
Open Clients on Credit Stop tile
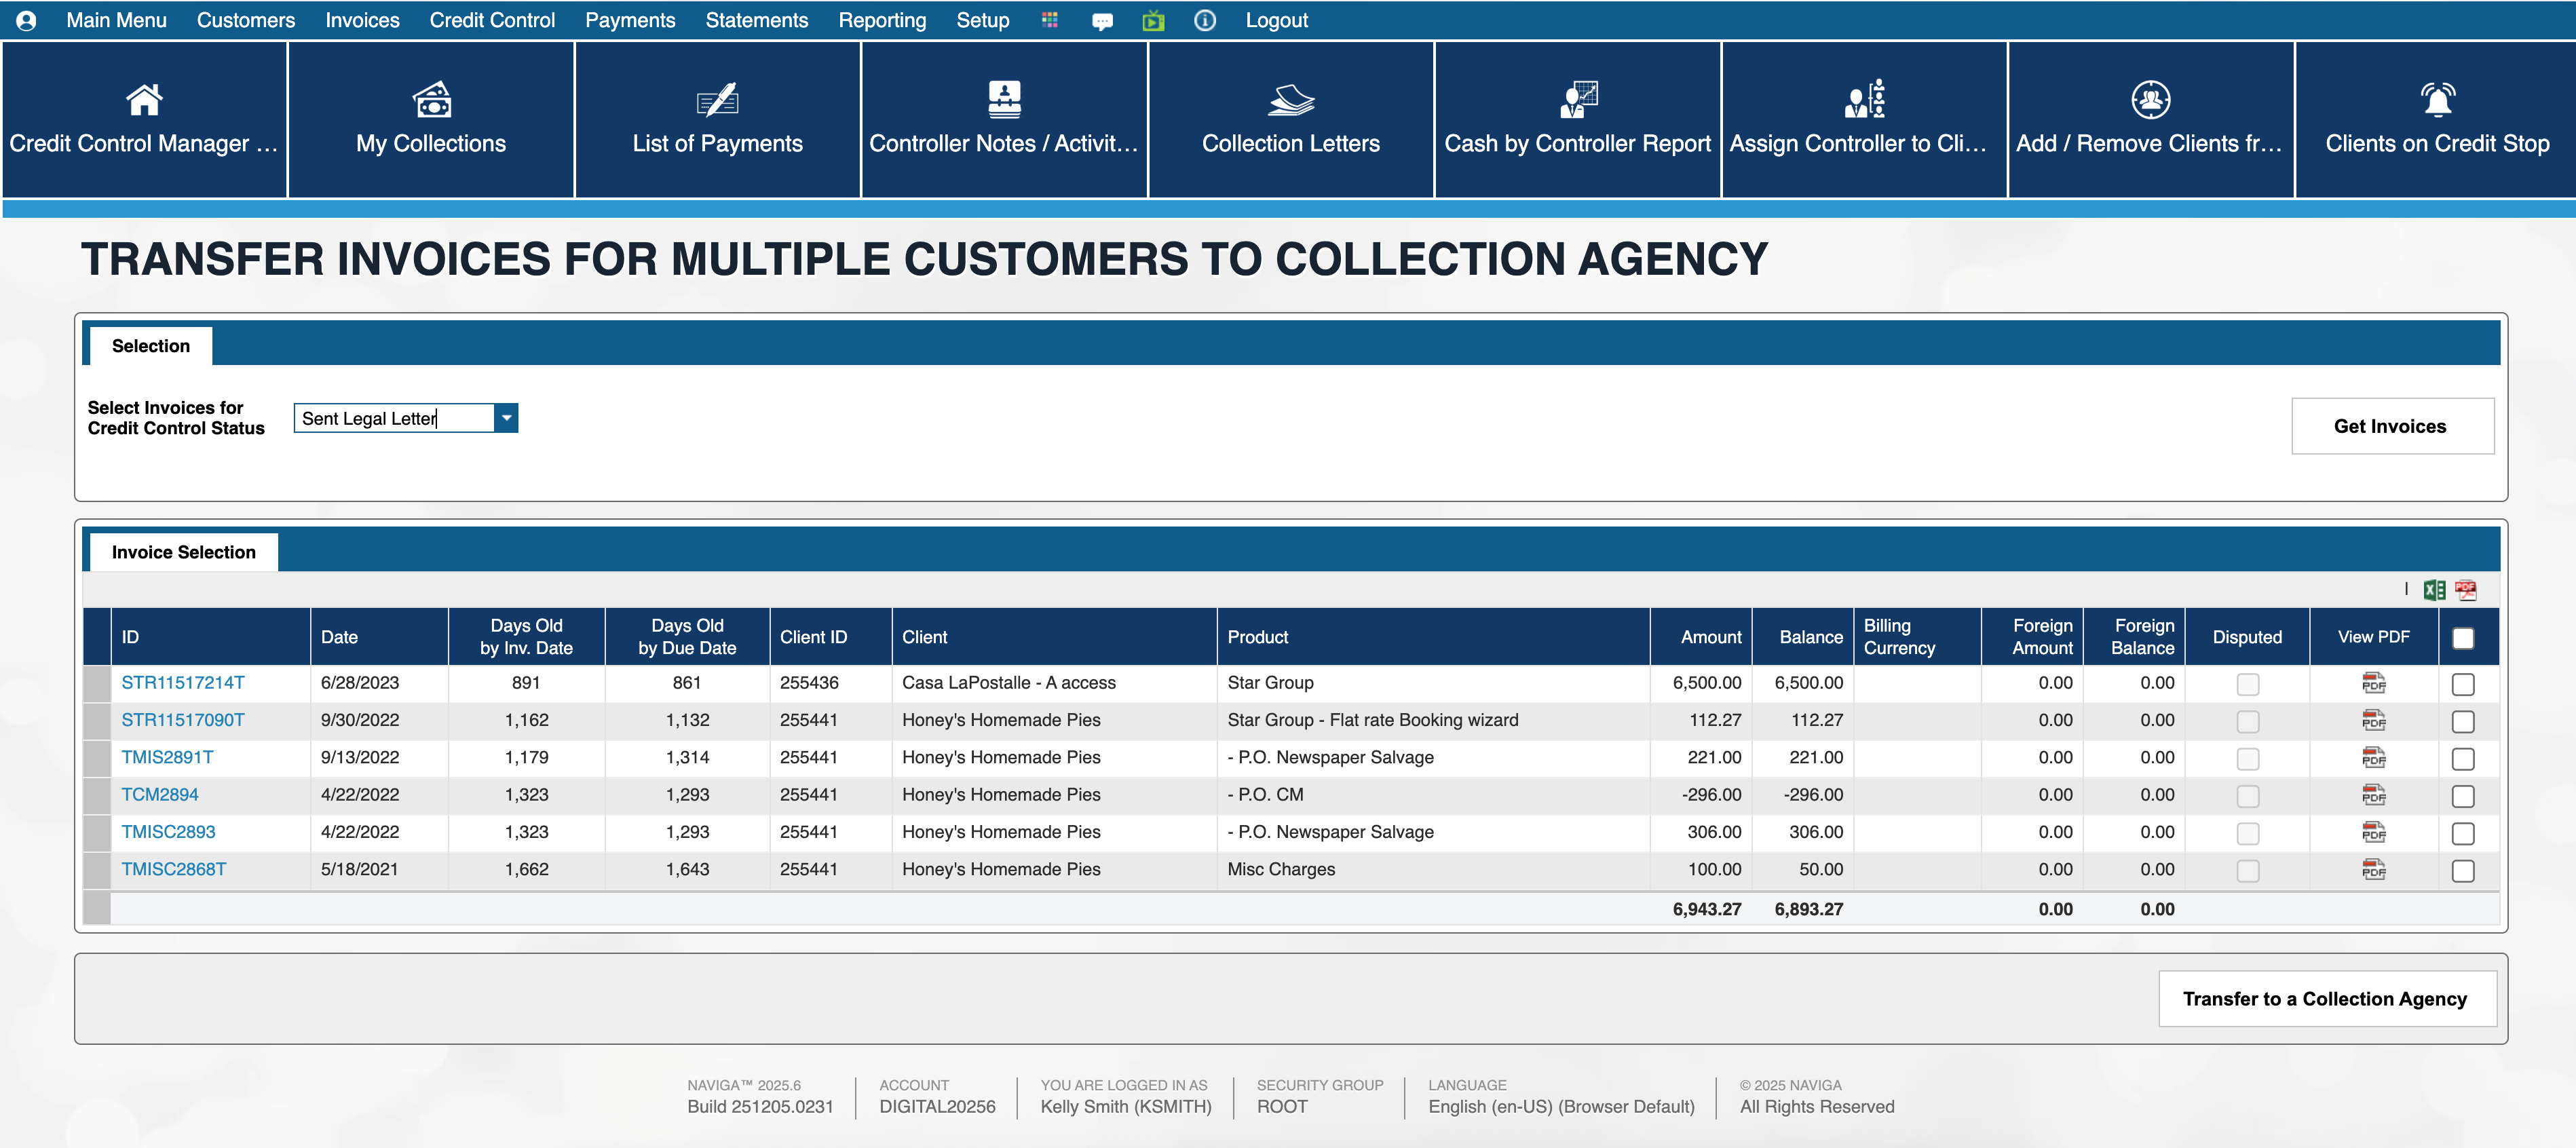tap(2436, 120)
